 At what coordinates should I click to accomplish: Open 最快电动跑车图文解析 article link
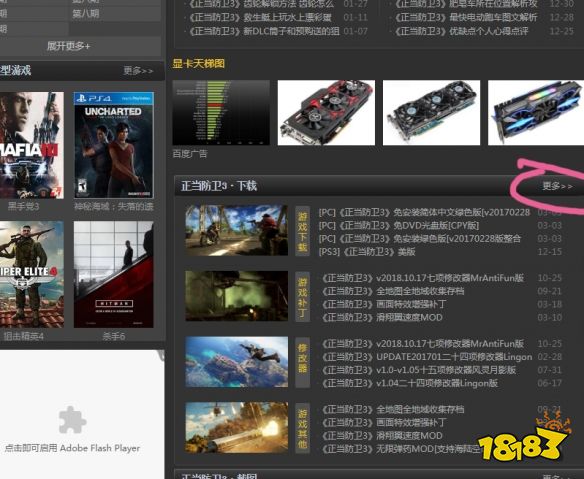pyautogui.click(x=466, y=18)
